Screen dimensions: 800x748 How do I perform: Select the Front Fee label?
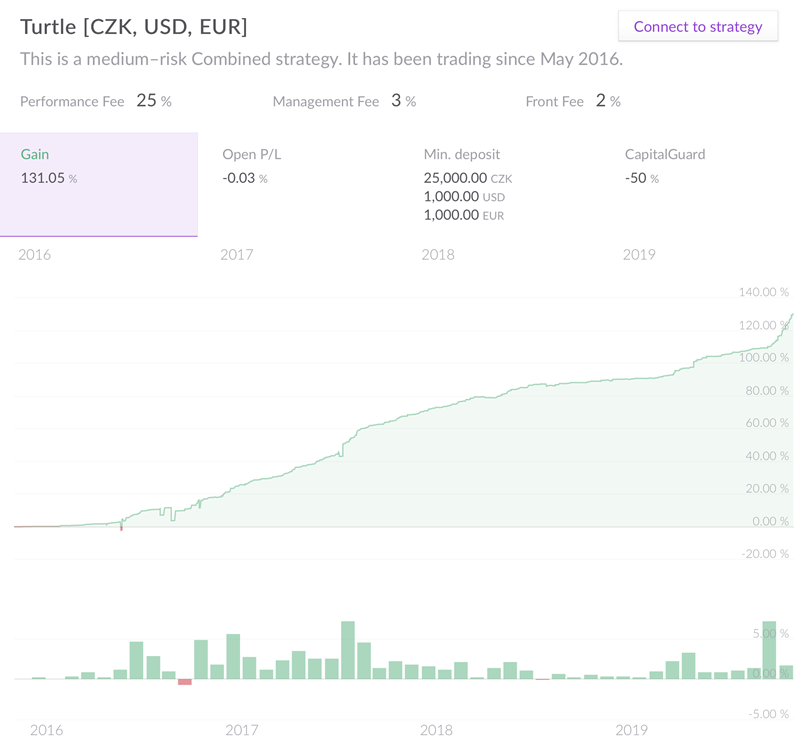click(555, 102)
